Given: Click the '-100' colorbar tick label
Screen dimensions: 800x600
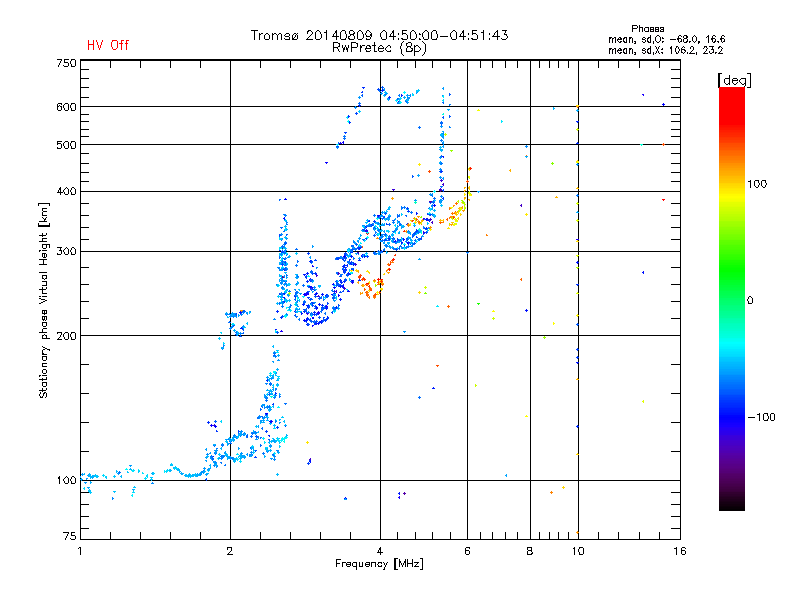Looking at the screenshot, I should click(761, 417).
